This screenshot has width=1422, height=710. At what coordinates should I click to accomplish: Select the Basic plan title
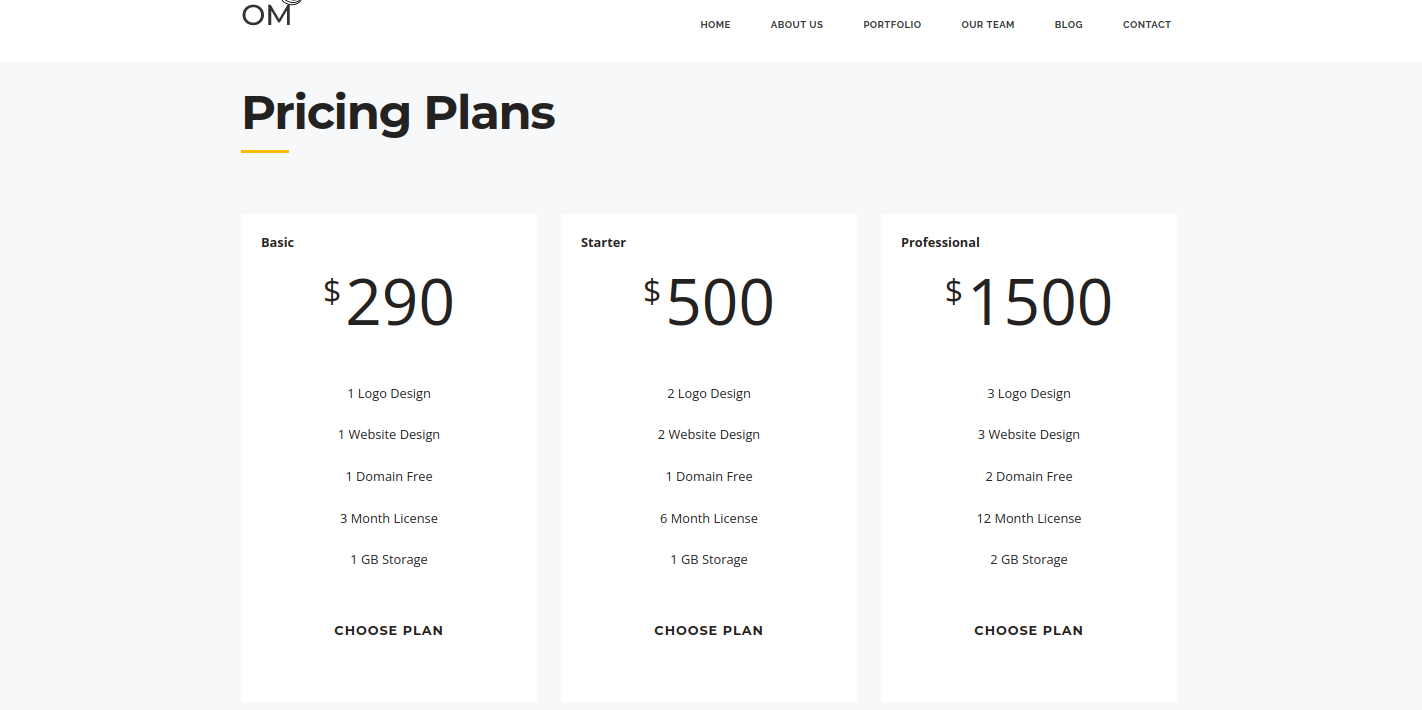[x=278, y=243]
